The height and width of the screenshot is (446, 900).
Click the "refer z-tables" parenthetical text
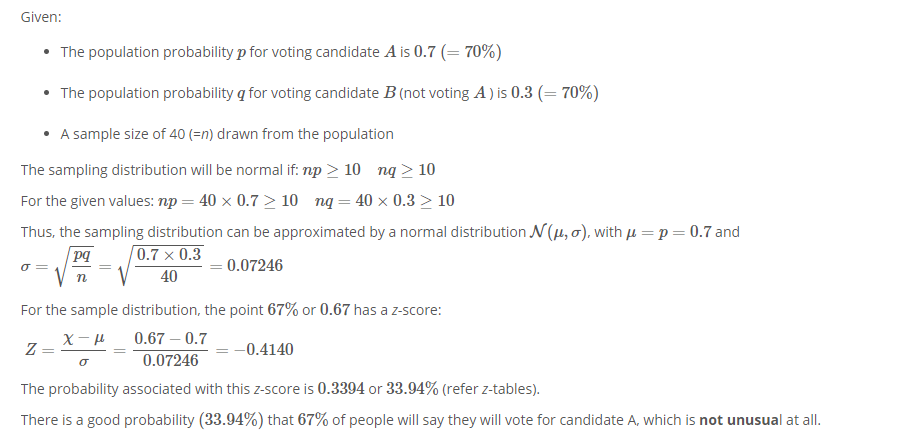pyautogui.click(x=491, y=389)
